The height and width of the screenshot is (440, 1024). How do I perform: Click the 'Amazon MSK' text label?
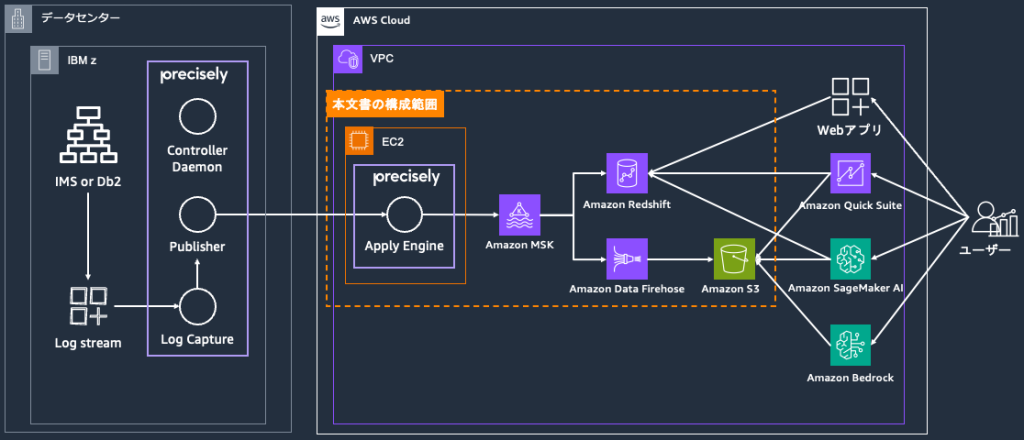[x=520, y=247]
